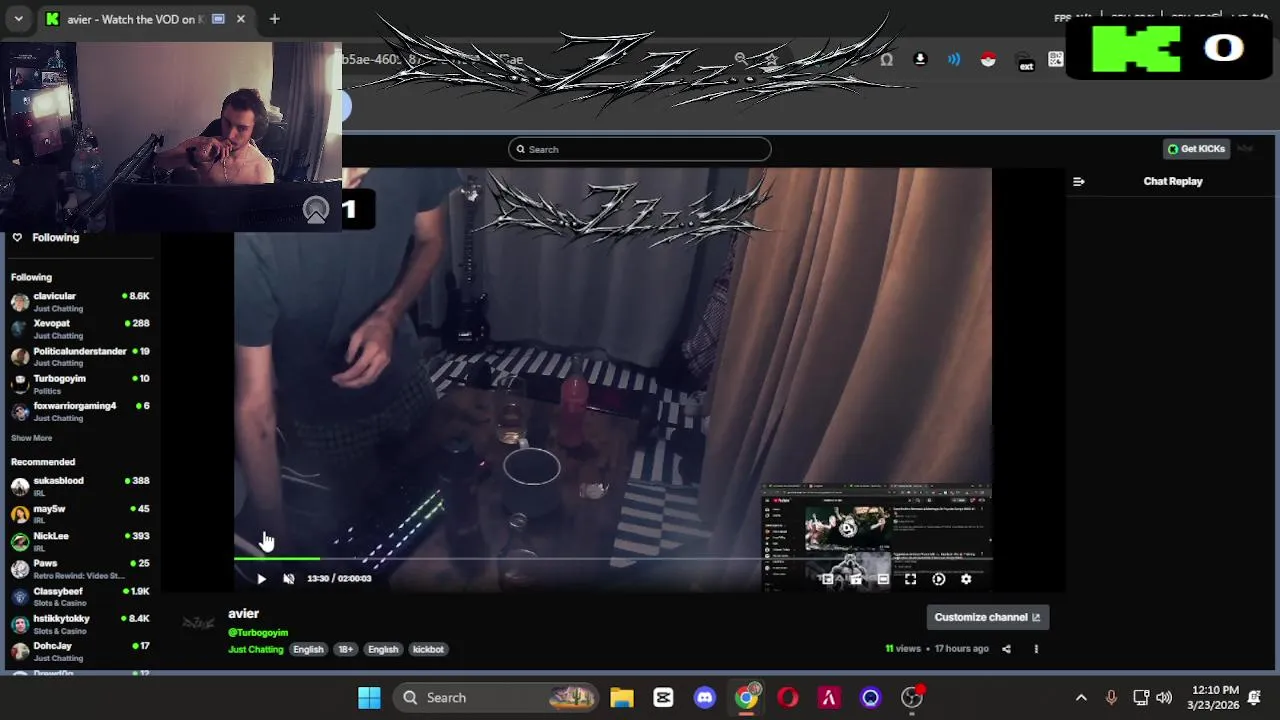Open clavicular channel in Following list
The width and height of the screenshot is (1280, 720).
point(80,301)
